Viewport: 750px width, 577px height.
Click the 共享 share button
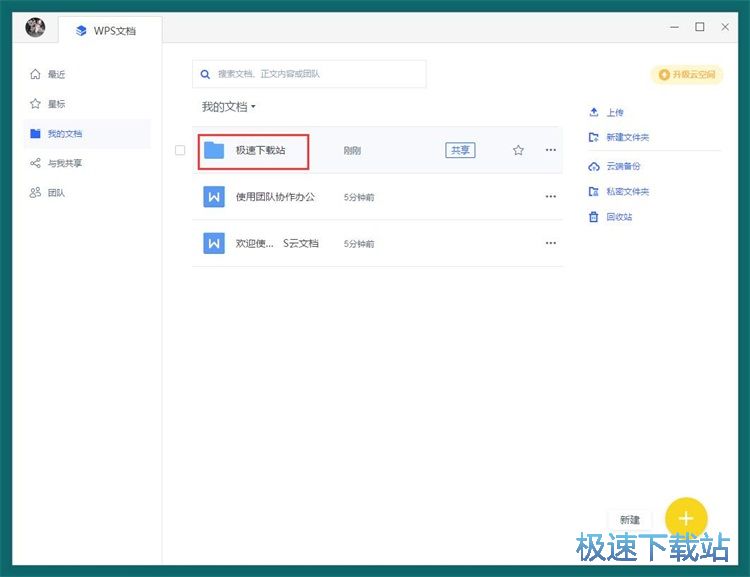[x=460, y=150]
